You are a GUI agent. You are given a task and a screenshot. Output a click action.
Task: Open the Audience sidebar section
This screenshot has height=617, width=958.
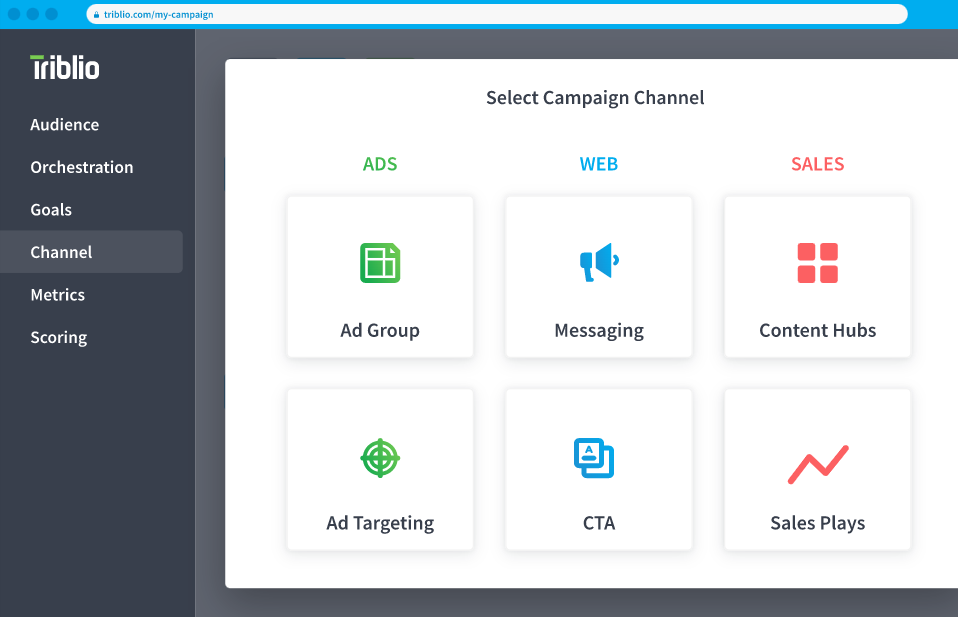65,125
